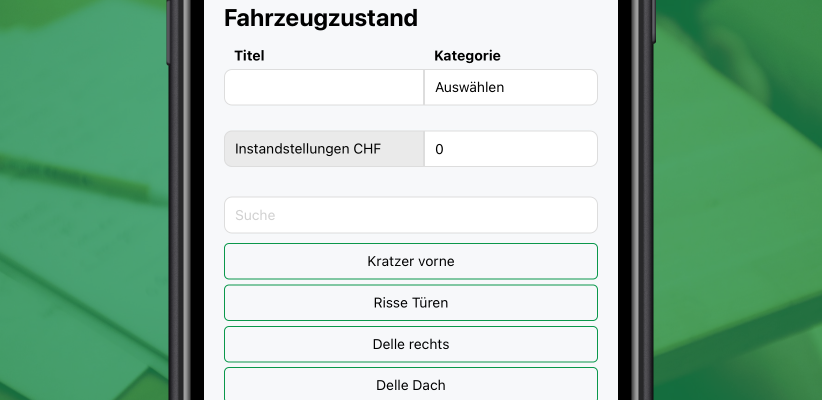Click the Auswählen placeholder text

pyautogui.click(x=470, y=87)
